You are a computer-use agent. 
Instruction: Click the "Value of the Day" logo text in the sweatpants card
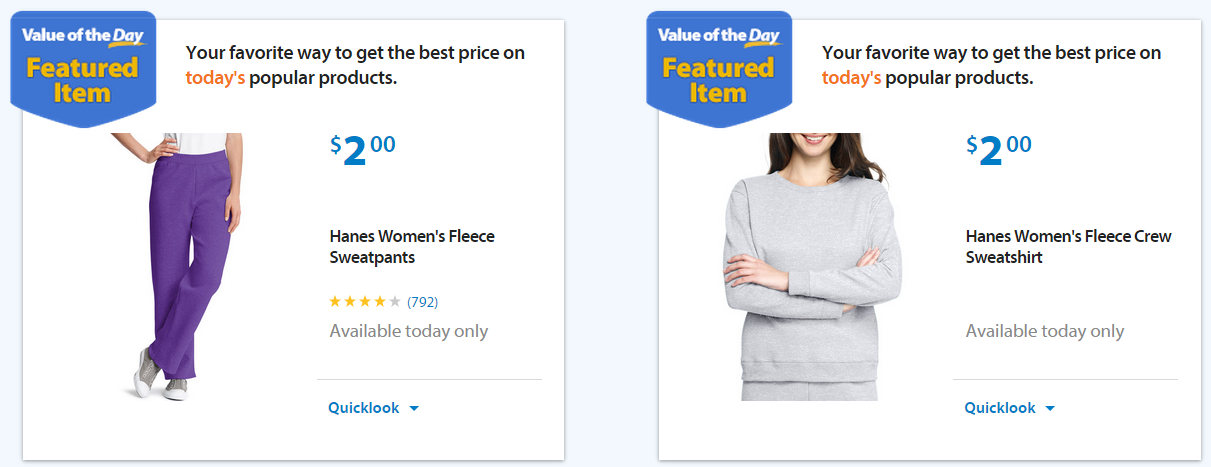(x=83, y=36)
